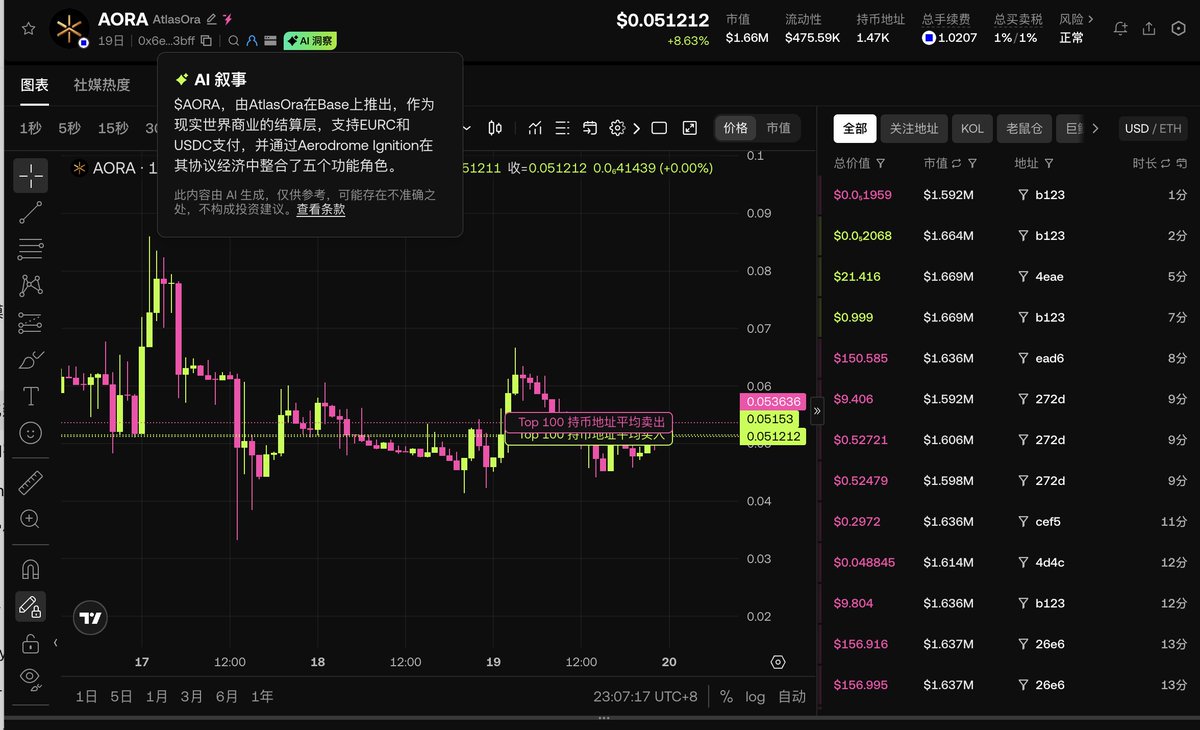This screenshot has width=1200, height=730.
Task: Toggle chart to 价格 mode
Action: 735,128
